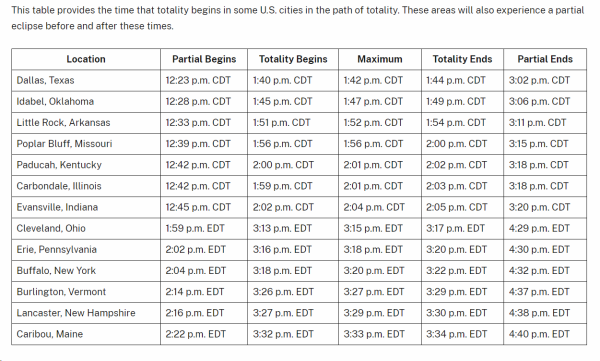Select Evansville totality ends 2:05 p.m. CDT
The height and width of the screenshot is (361, 600).
click(x=457, y=207)
